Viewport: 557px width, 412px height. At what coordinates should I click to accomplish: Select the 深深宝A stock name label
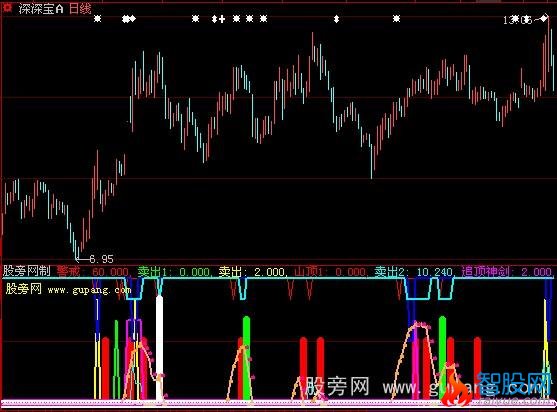pyautogui.click(x=41, y=9)
